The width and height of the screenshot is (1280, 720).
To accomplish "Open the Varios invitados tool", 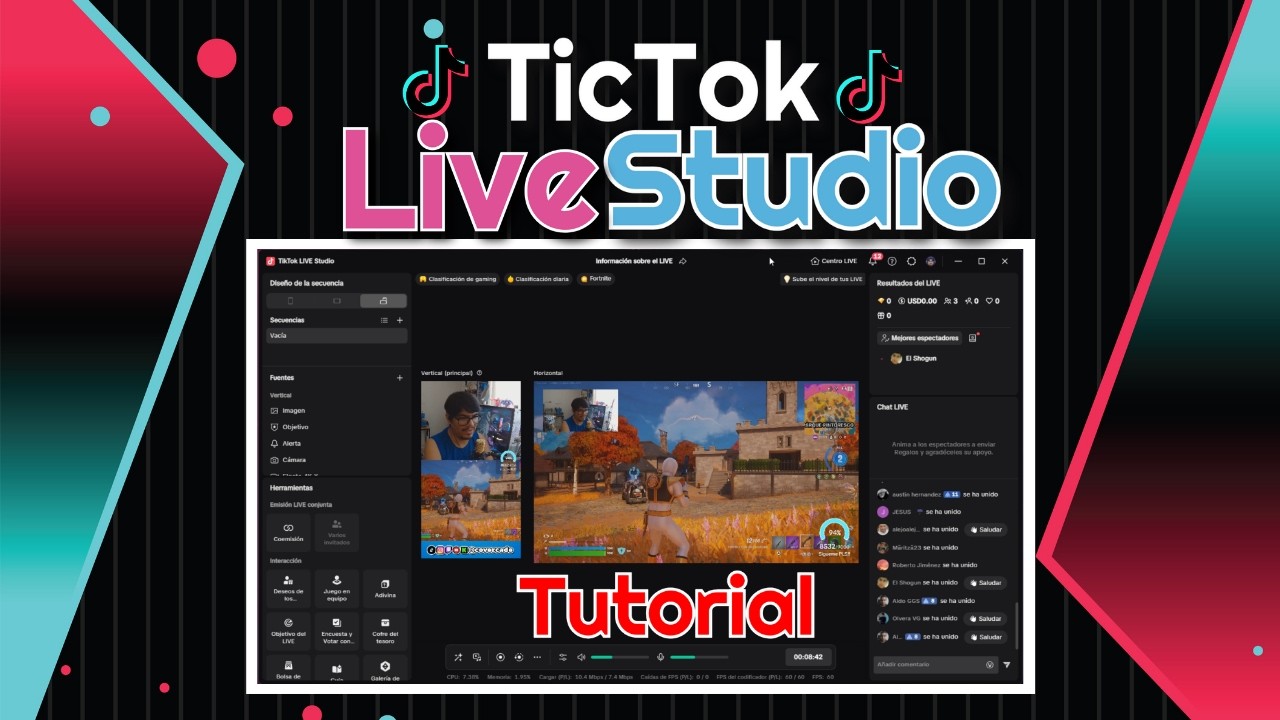I will click(x=336, y=531).
